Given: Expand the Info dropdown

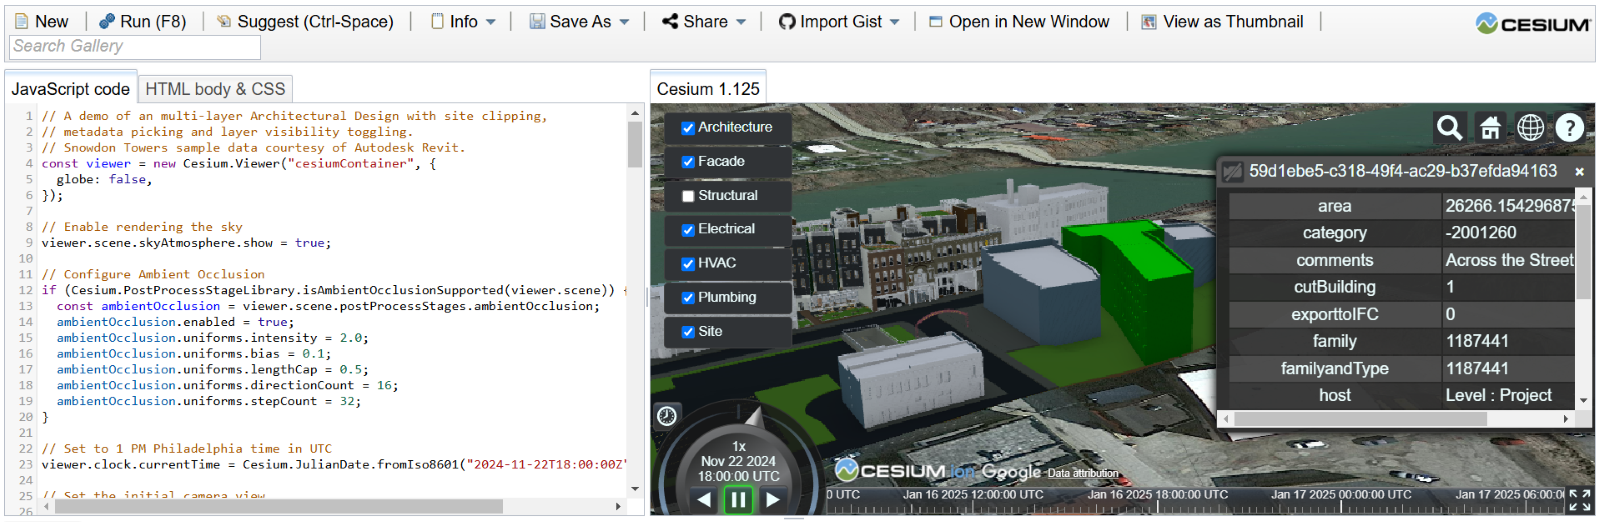Looking at the screenshot, I should 463,21.
